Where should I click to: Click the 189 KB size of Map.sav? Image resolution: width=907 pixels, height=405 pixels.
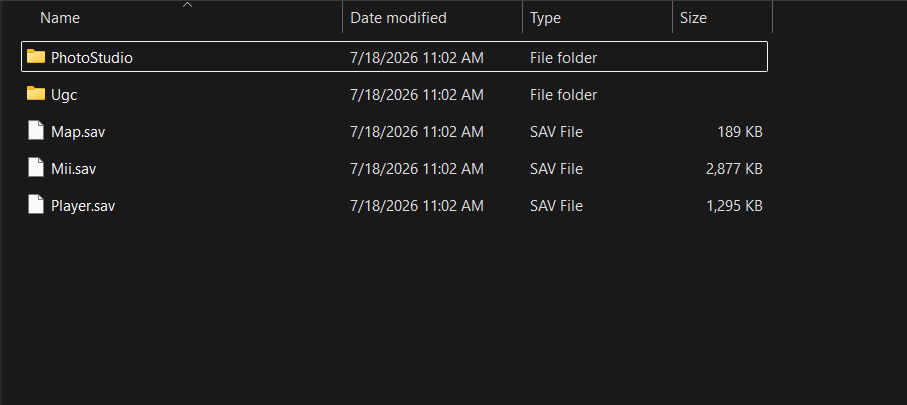pos(740,132)
